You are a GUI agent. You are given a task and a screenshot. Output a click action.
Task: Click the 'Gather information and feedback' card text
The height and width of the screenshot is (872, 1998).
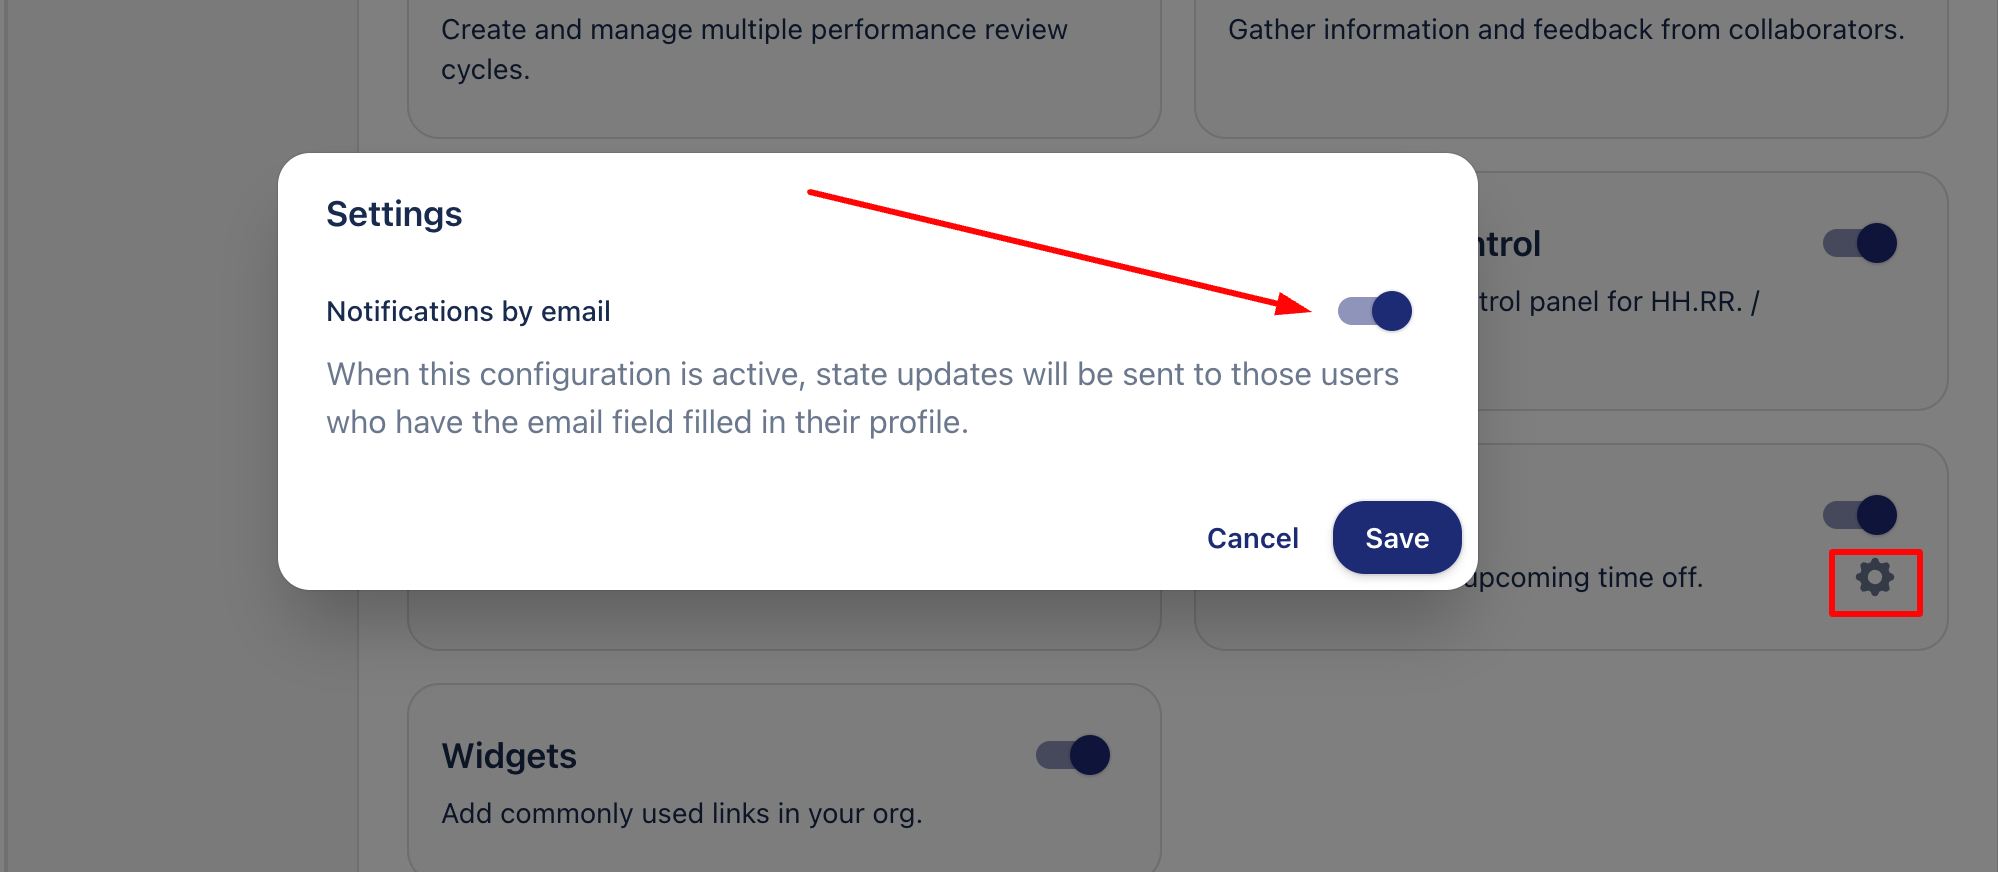click(x=1566, y=30)
